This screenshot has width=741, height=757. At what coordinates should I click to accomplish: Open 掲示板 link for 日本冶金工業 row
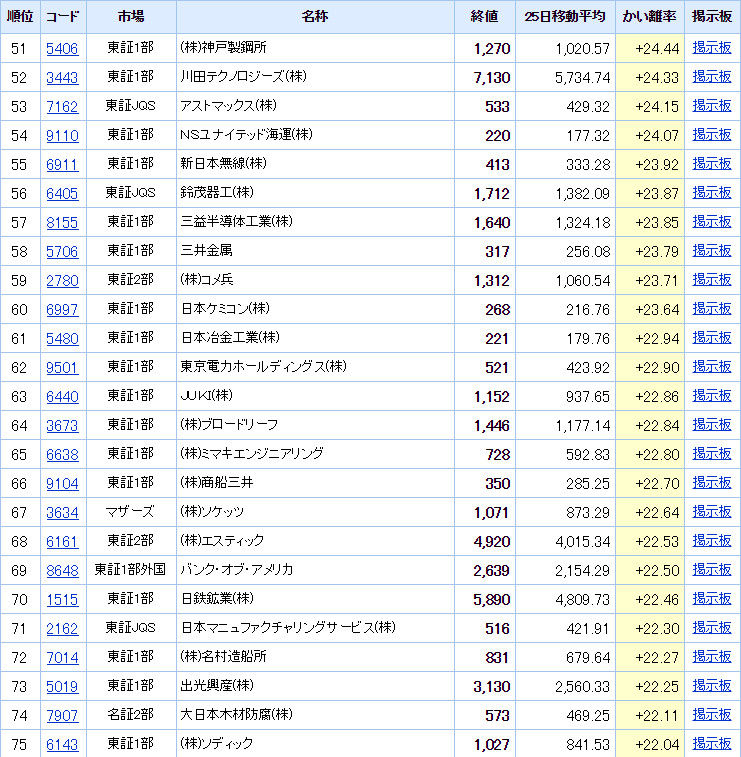(712, 337)
